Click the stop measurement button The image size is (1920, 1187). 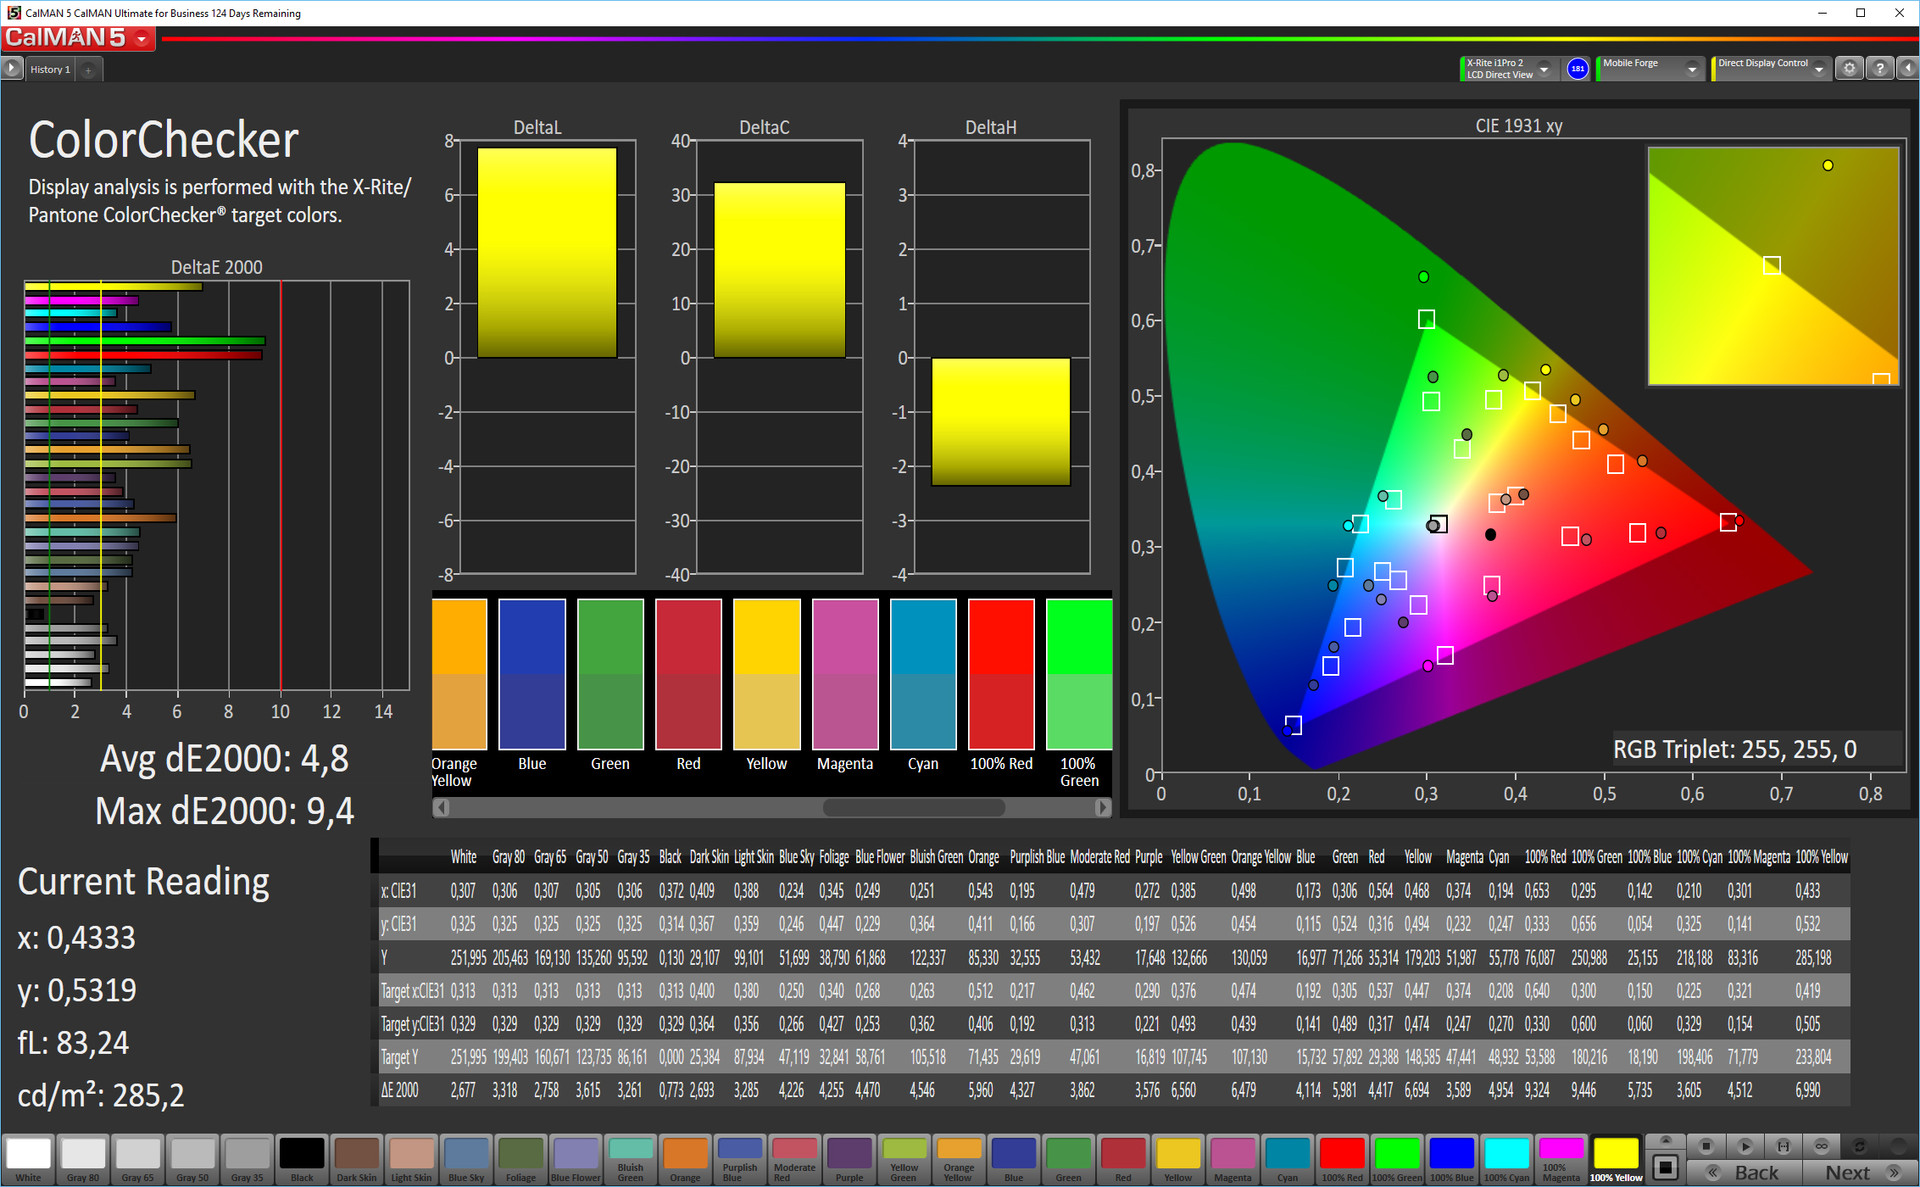point(1706,1145)
